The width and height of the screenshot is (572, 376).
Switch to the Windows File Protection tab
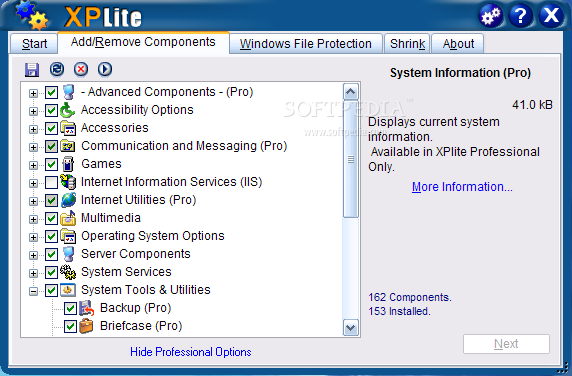click(306, 44)
